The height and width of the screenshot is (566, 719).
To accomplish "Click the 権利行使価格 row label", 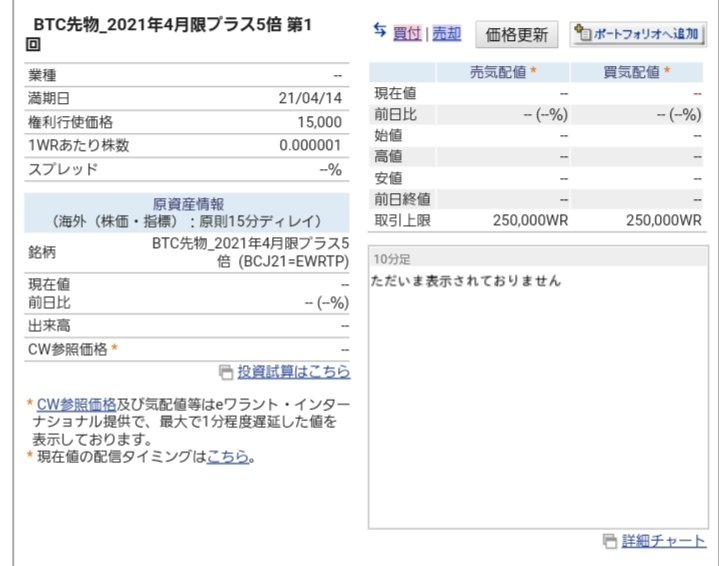I will point(70,122).
